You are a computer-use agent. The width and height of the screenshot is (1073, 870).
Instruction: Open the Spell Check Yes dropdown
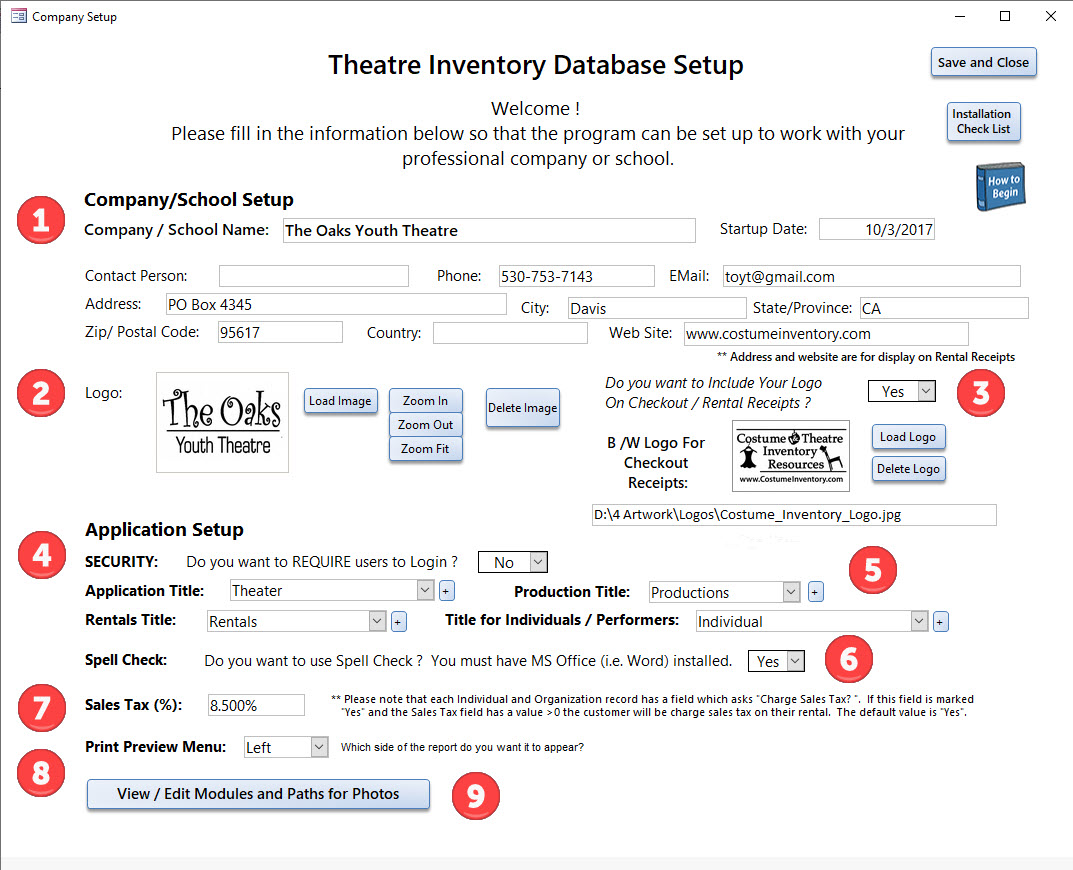click(x=795, y=661)
